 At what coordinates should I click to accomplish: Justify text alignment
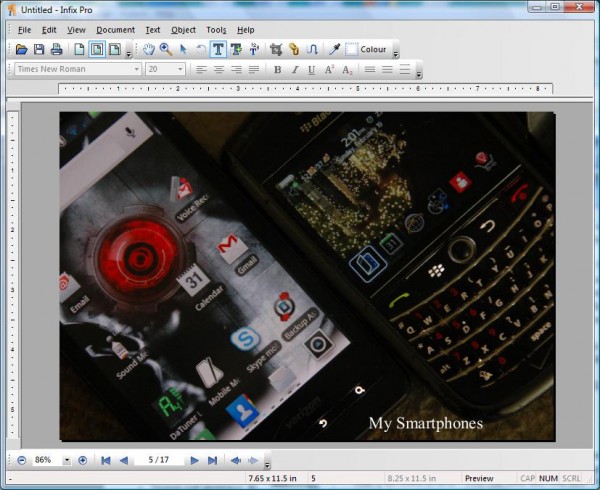coord(254,69)
